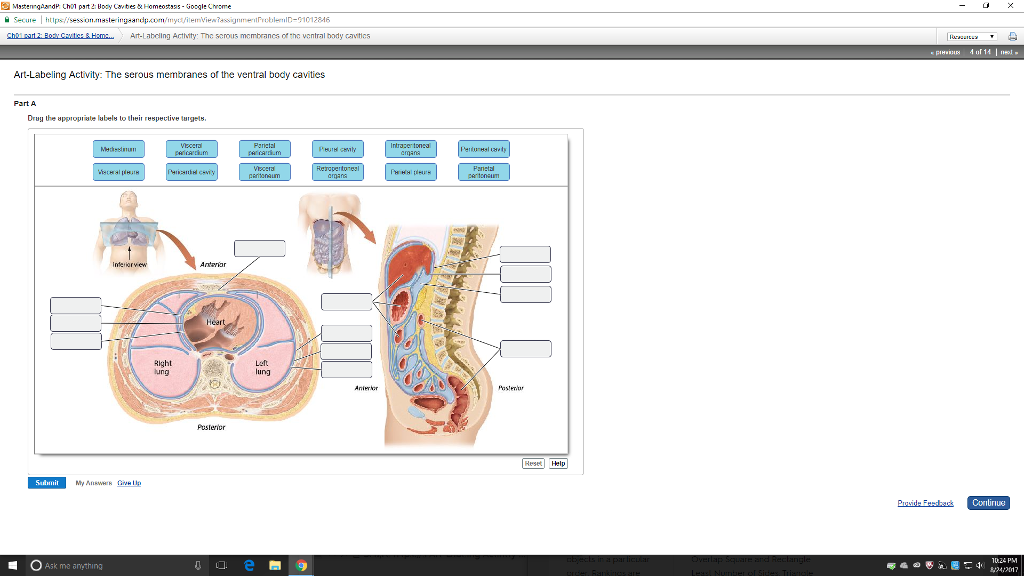Click the Cortana microphone icon
This screenshot has width=1024, height=576.
[196, 565]
